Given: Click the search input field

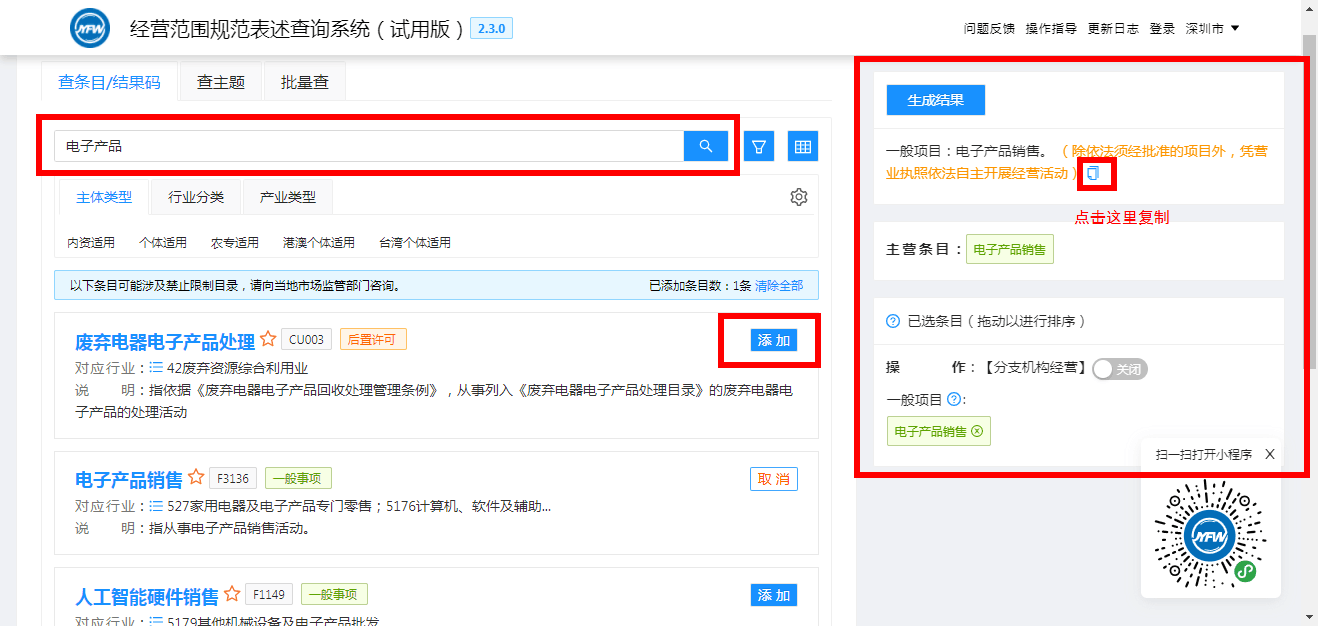Looking at the screenshot, I should tap(368, 146).
